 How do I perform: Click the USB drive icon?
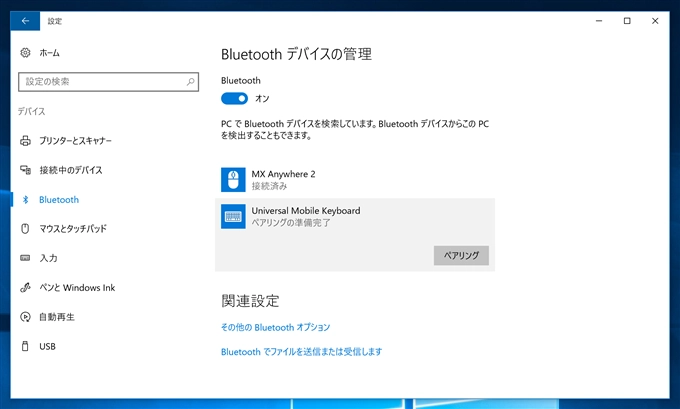click(x=25, y=346)
